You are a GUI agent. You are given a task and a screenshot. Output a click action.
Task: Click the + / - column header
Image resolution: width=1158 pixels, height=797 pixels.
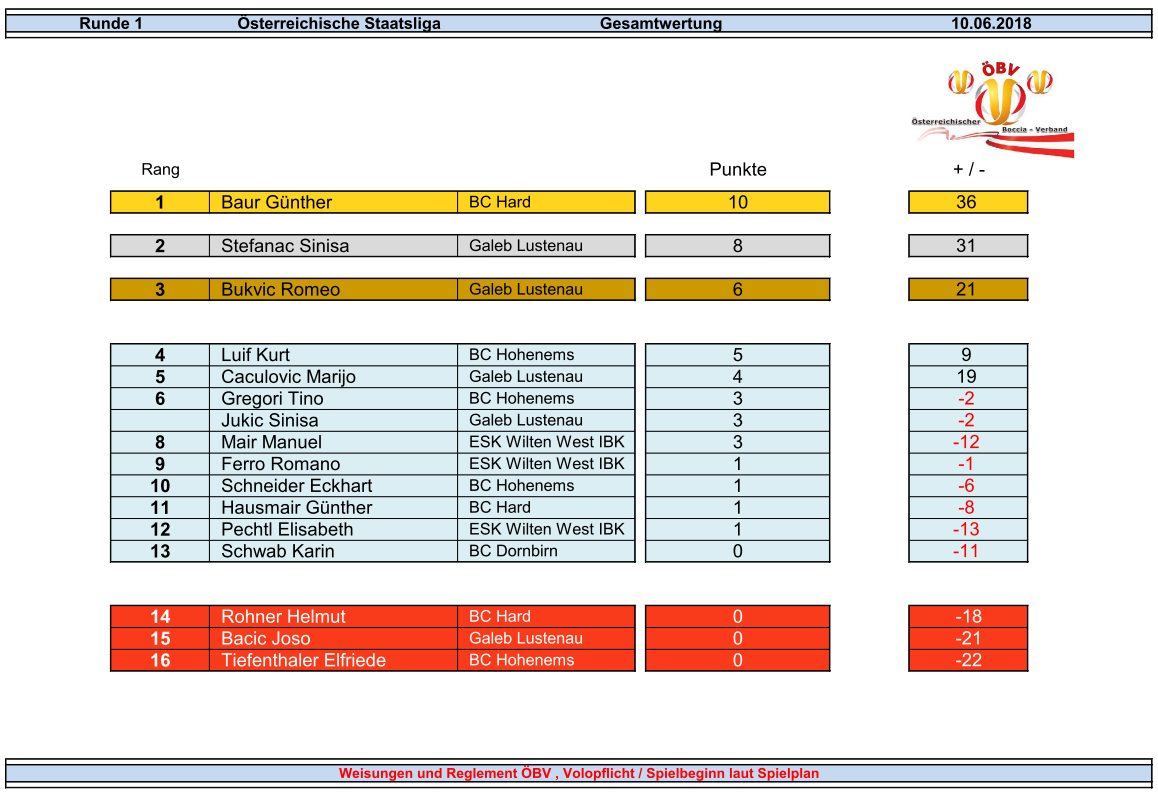(x=968, y=170)
